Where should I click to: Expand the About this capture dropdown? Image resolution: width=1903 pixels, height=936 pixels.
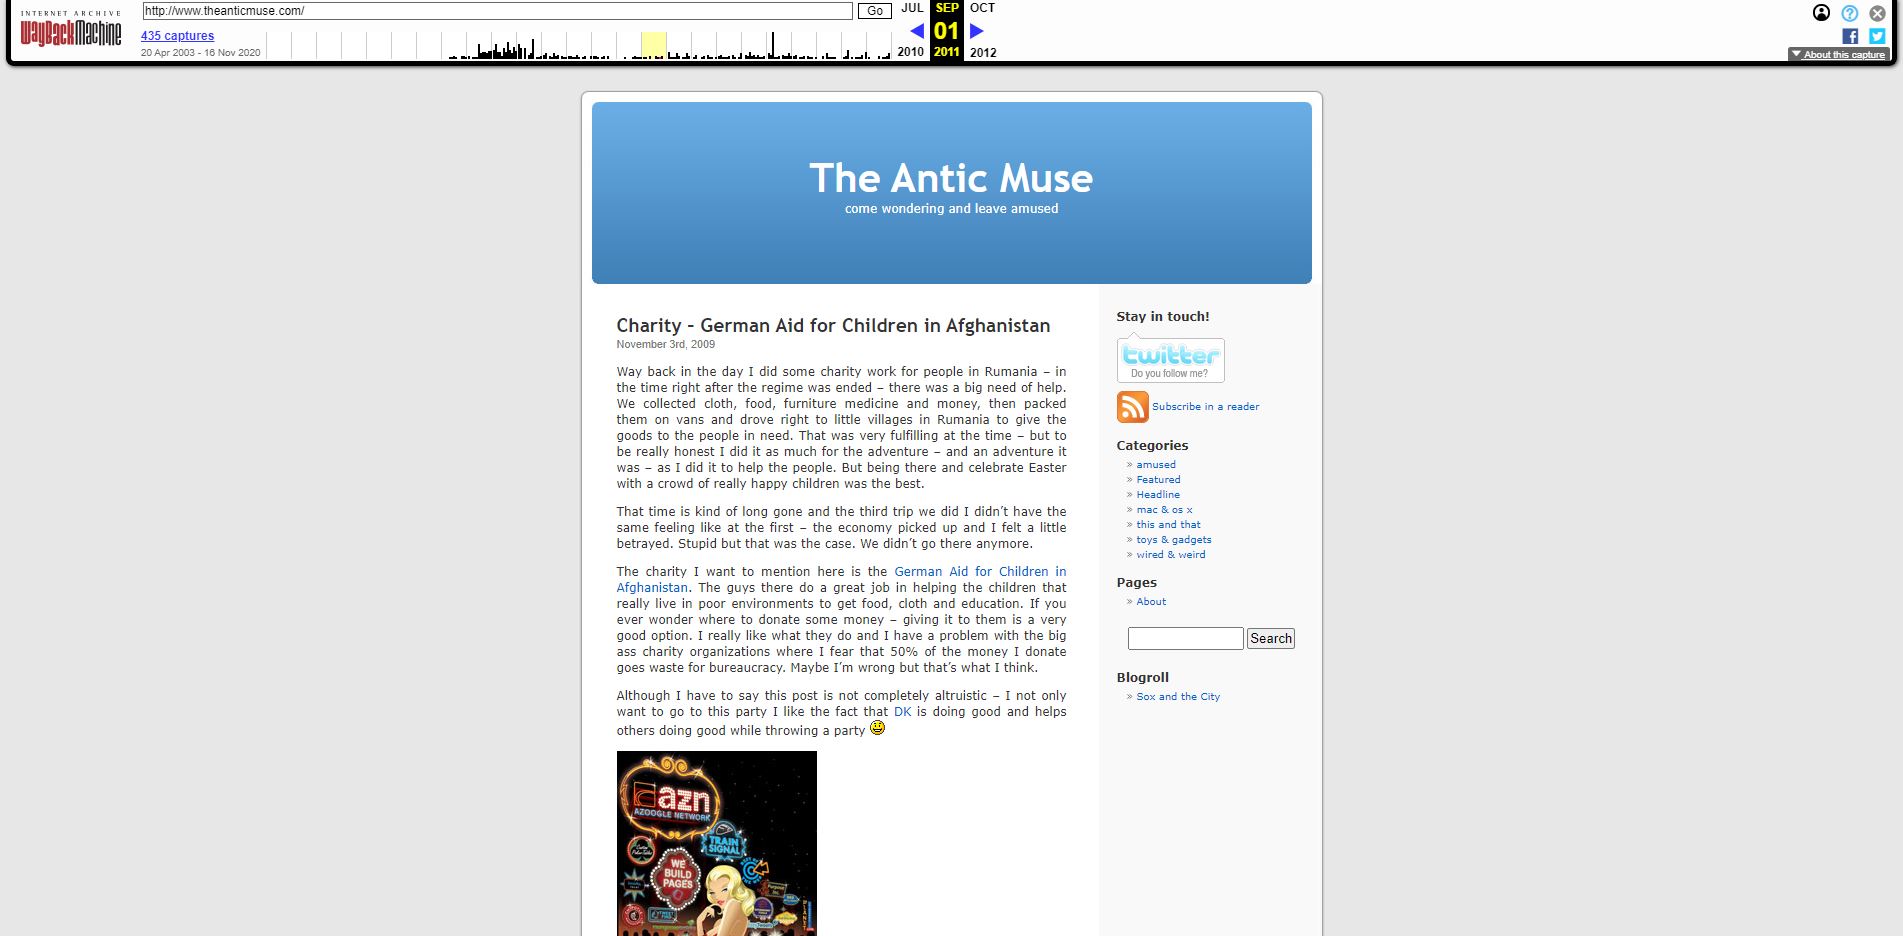(1838, 55)
